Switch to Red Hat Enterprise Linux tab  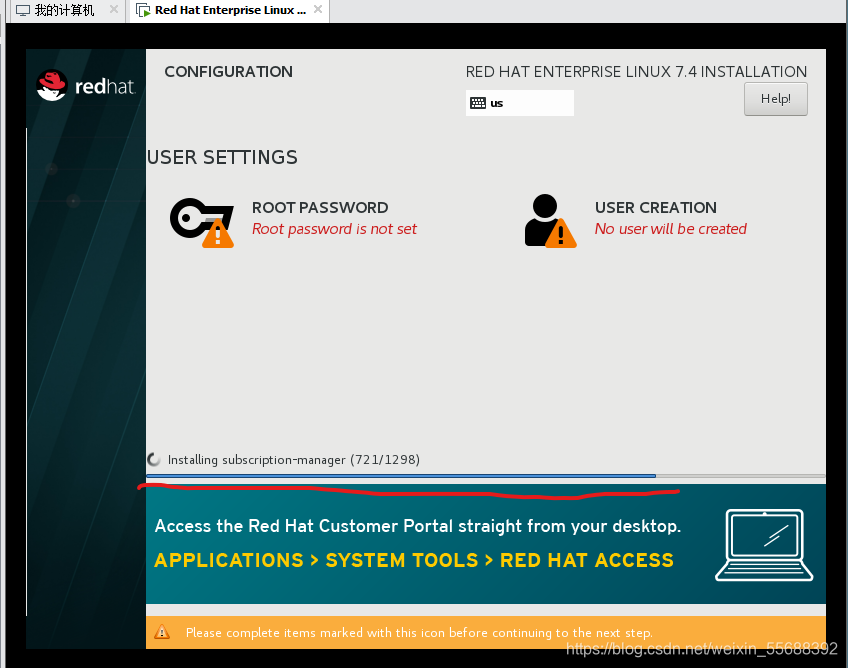click(x=230, y=10)
